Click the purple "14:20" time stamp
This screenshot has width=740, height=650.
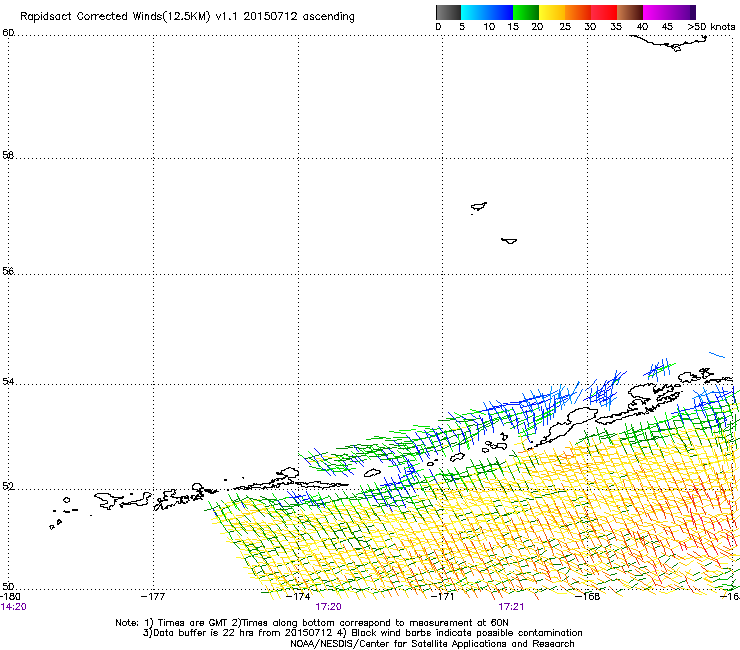click(x=14, y=607)
